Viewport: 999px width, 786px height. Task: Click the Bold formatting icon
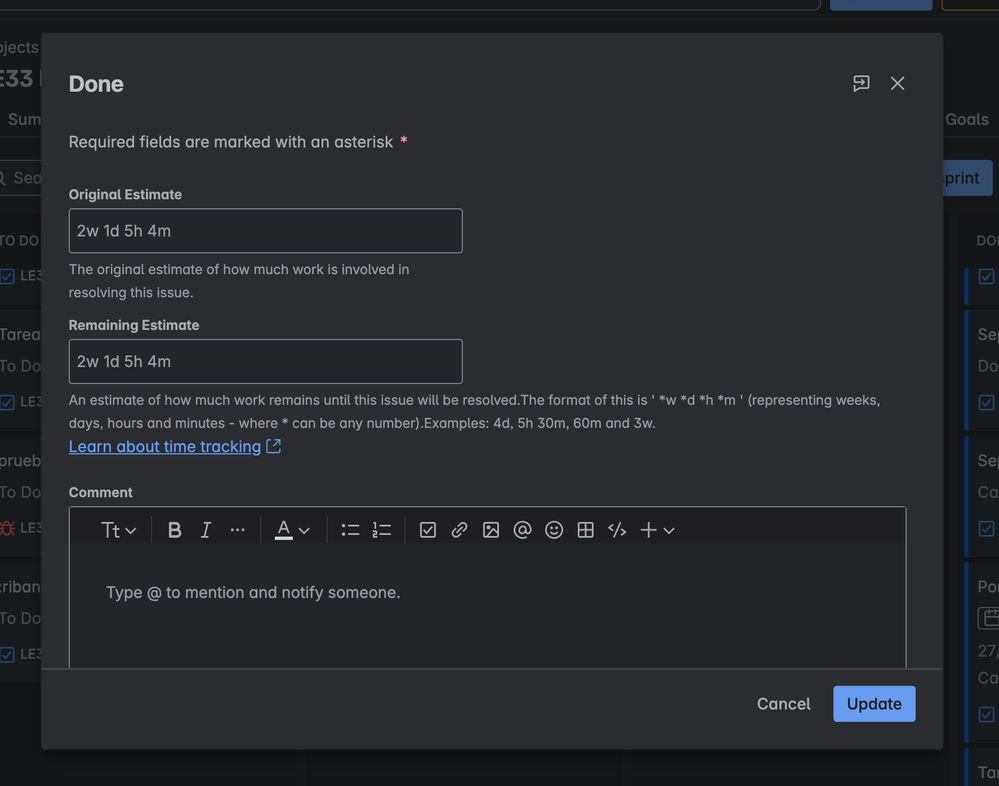pos(174,530)
